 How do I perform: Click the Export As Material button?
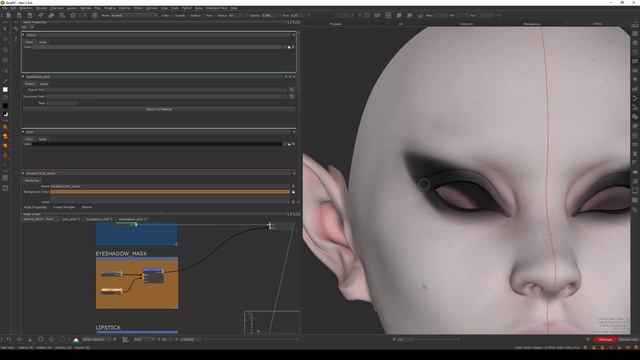pyautogui.click(x=159, y=109)
